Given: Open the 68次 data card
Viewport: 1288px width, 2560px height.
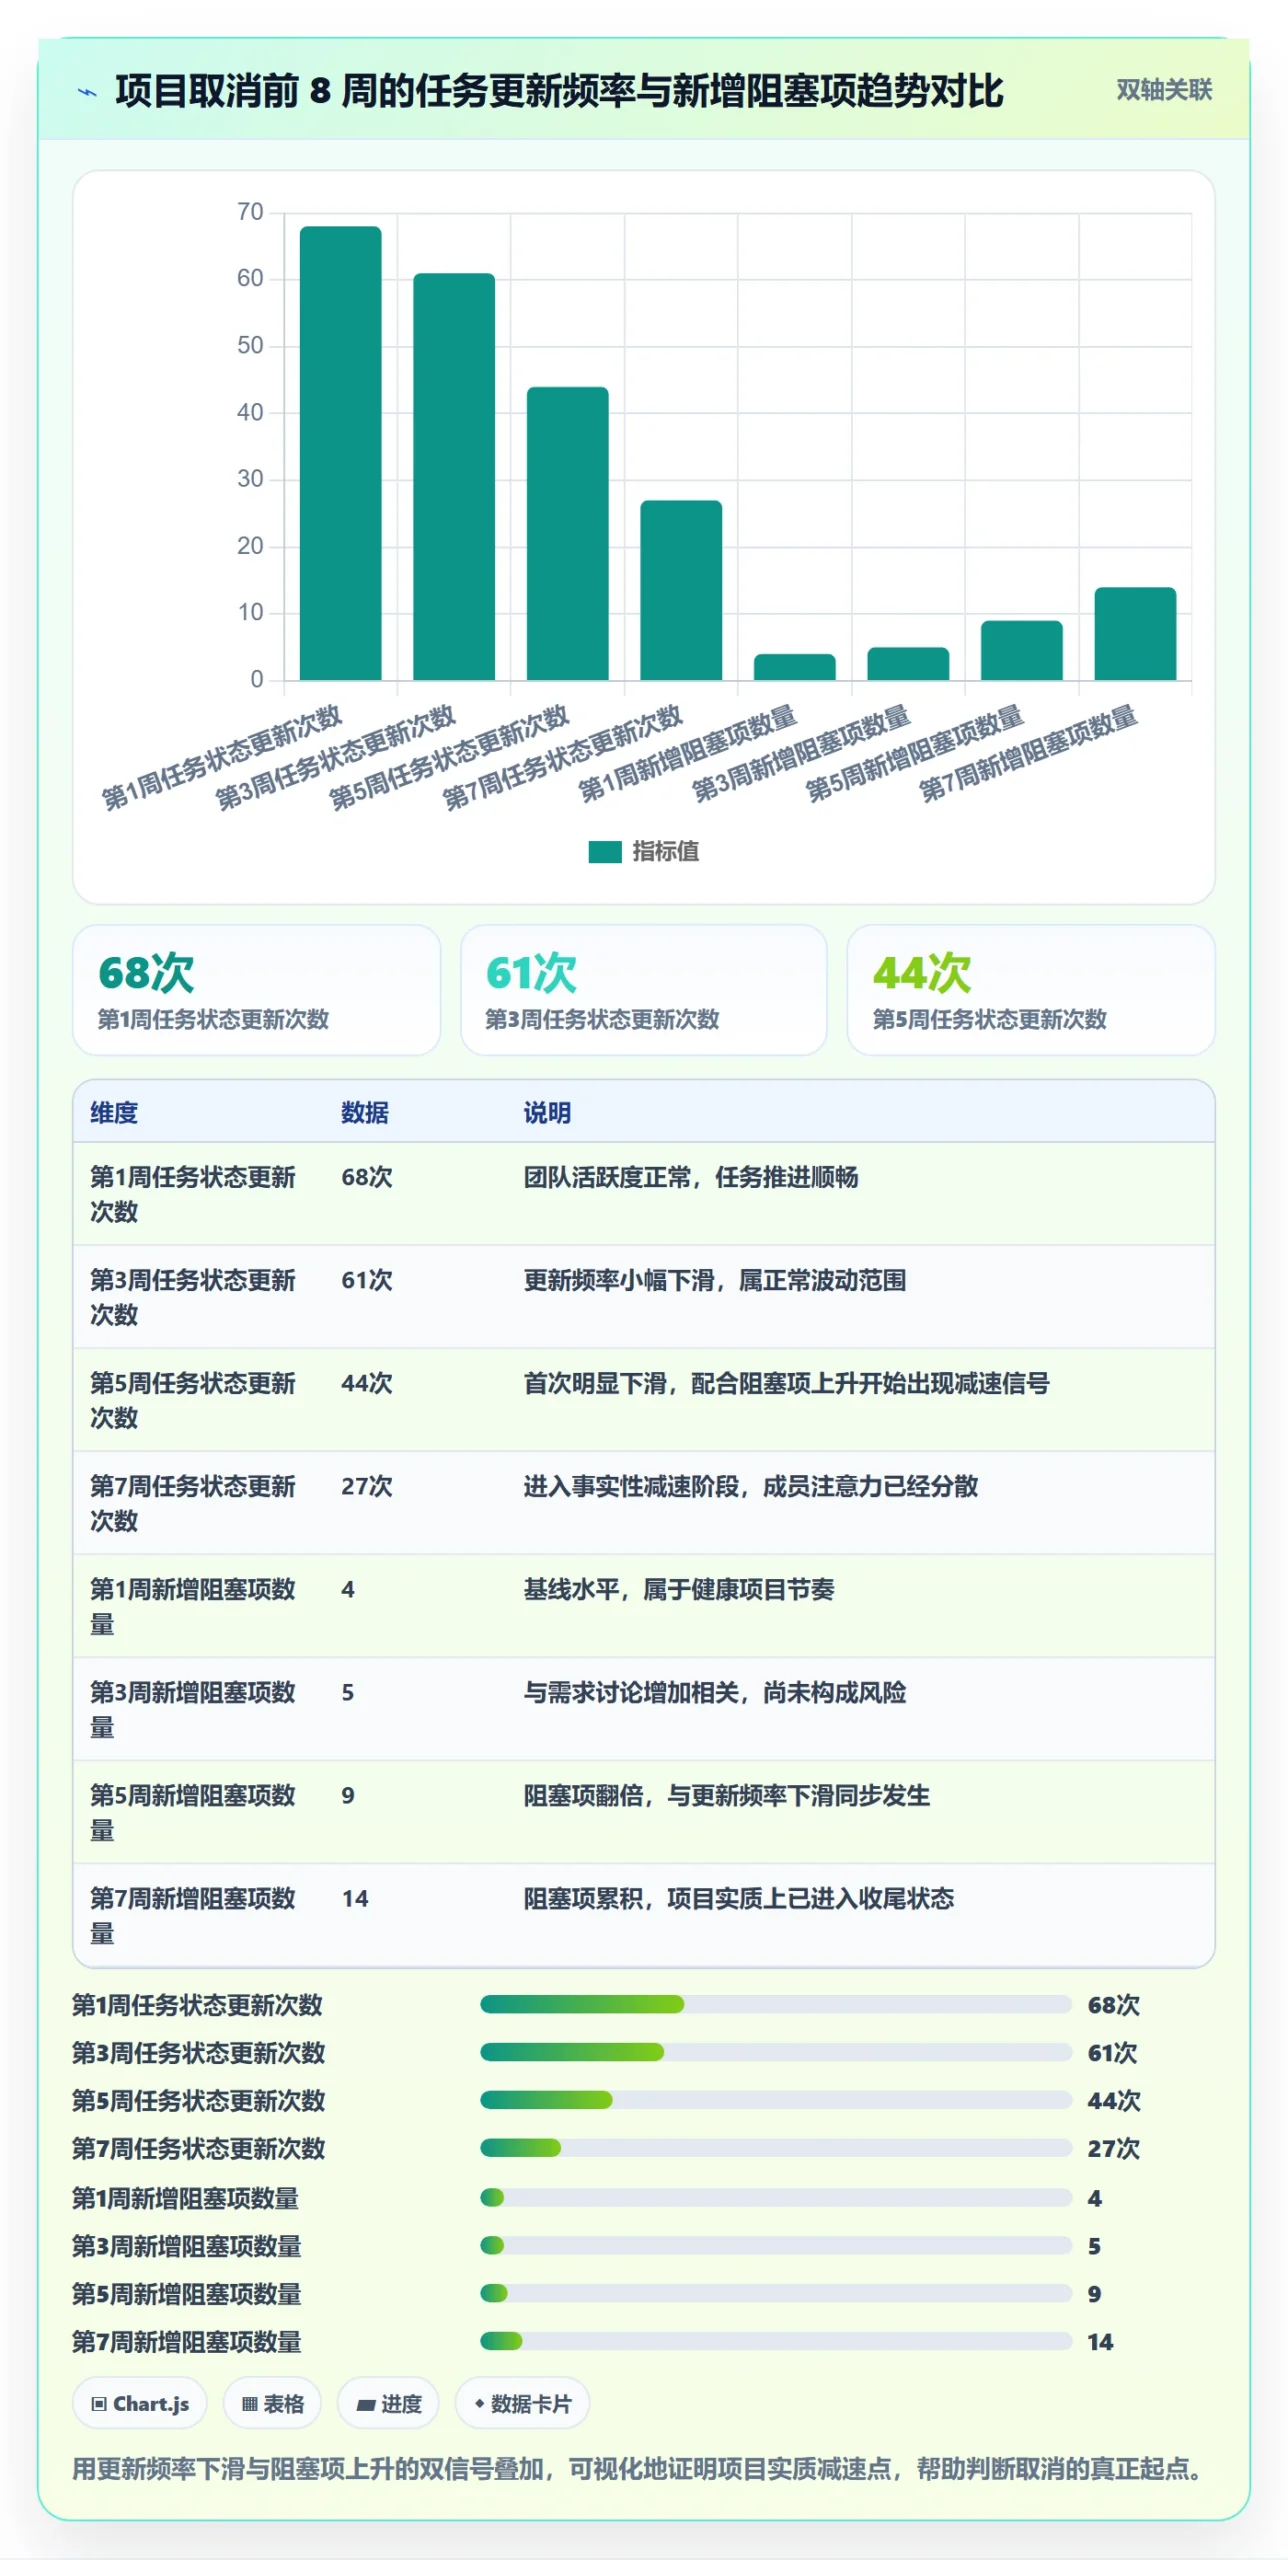Looking at the screenshot, I should coord(256,989).
